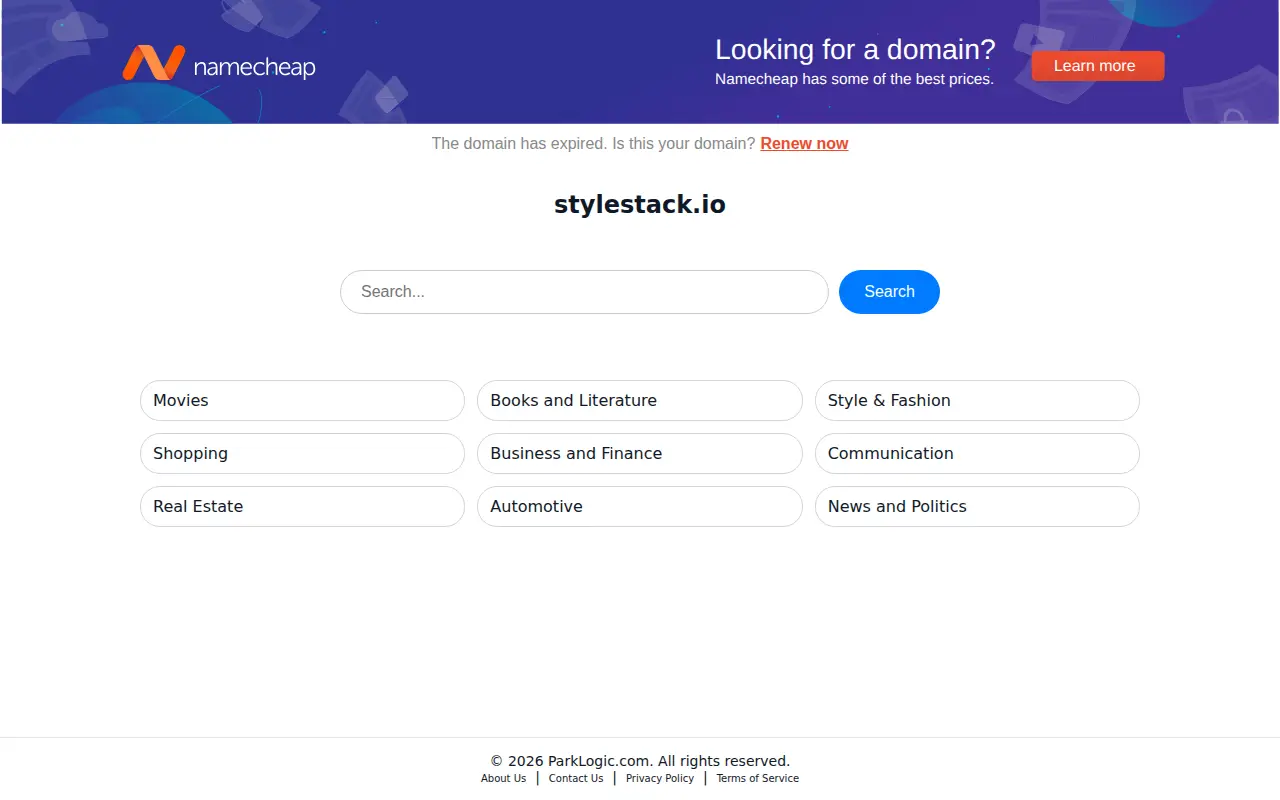
Task: Select Books and Literature category
Action: point(640,400)
